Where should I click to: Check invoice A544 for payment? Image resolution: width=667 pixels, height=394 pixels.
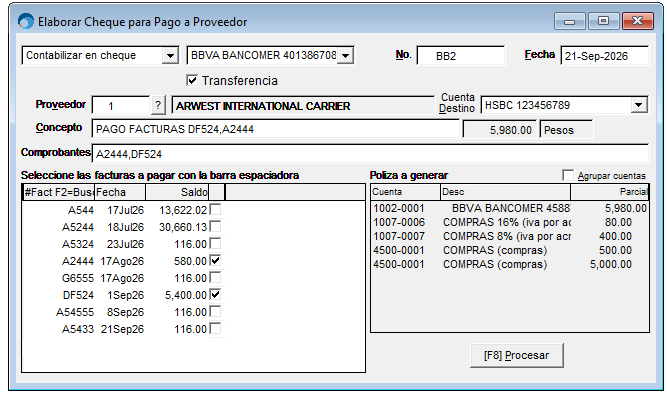216,209
